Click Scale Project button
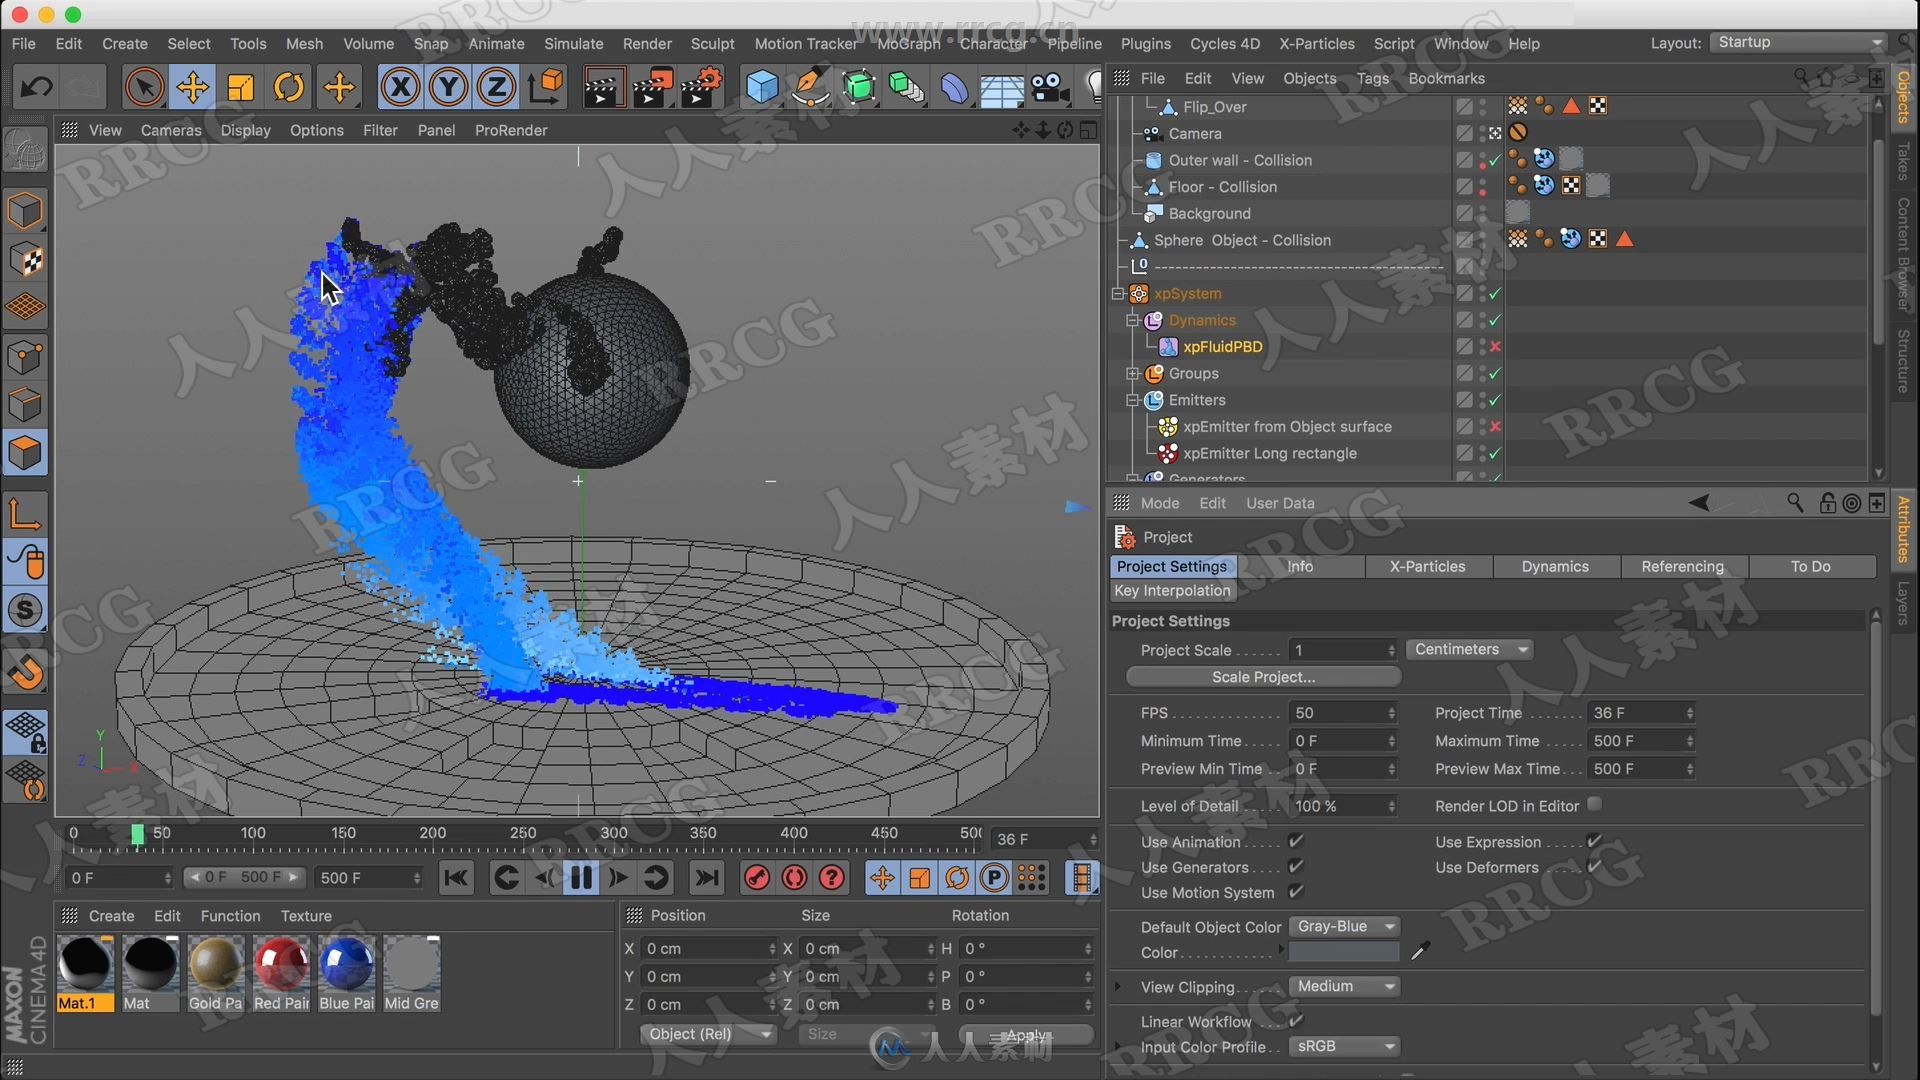The width and height of the screenshot is (1920, 1080). [x=1263, y=676]
